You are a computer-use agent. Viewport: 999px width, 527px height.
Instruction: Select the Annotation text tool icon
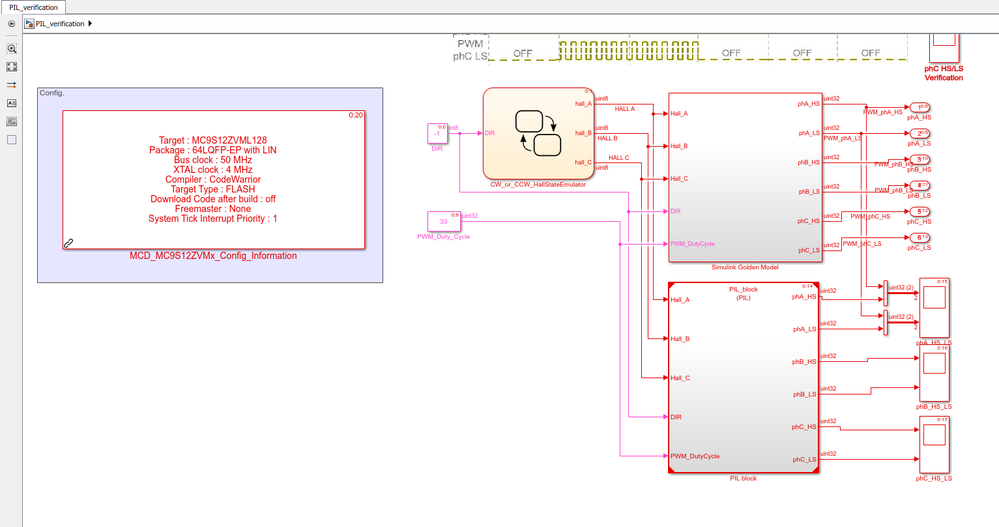[x=11, y=103]
